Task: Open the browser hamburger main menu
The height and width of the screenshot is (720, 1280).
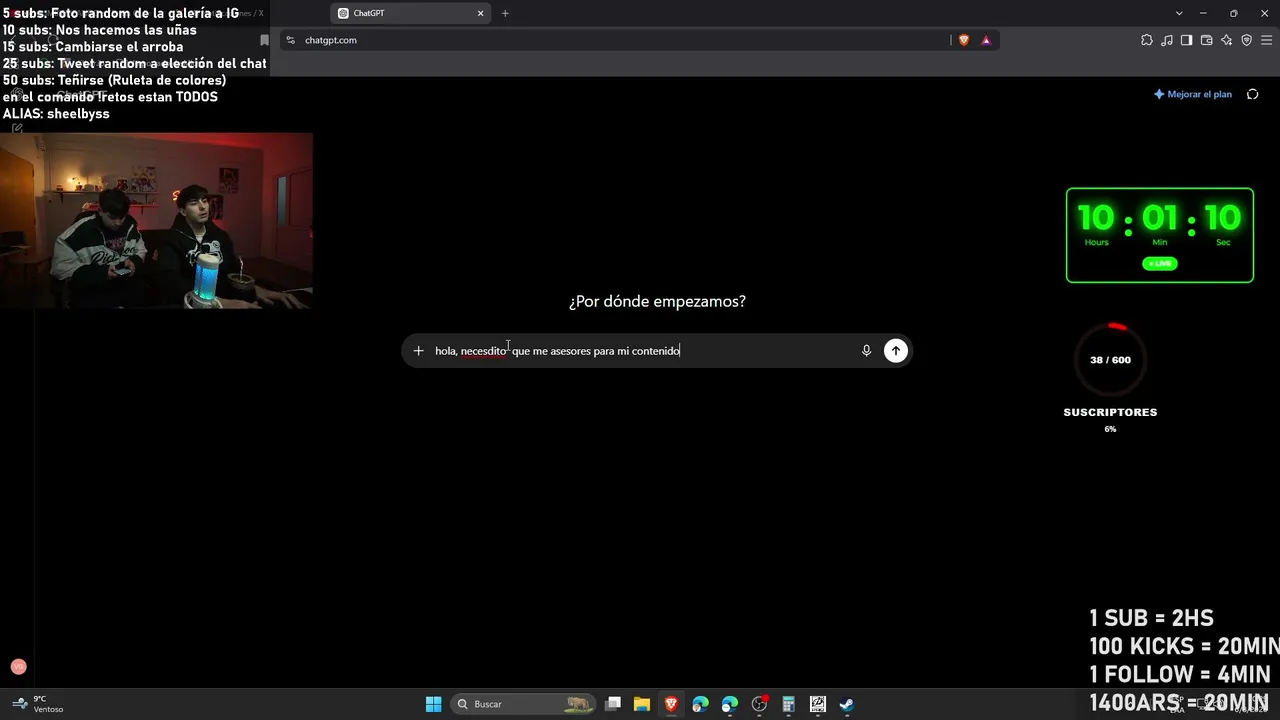Action: point(1266,40)
